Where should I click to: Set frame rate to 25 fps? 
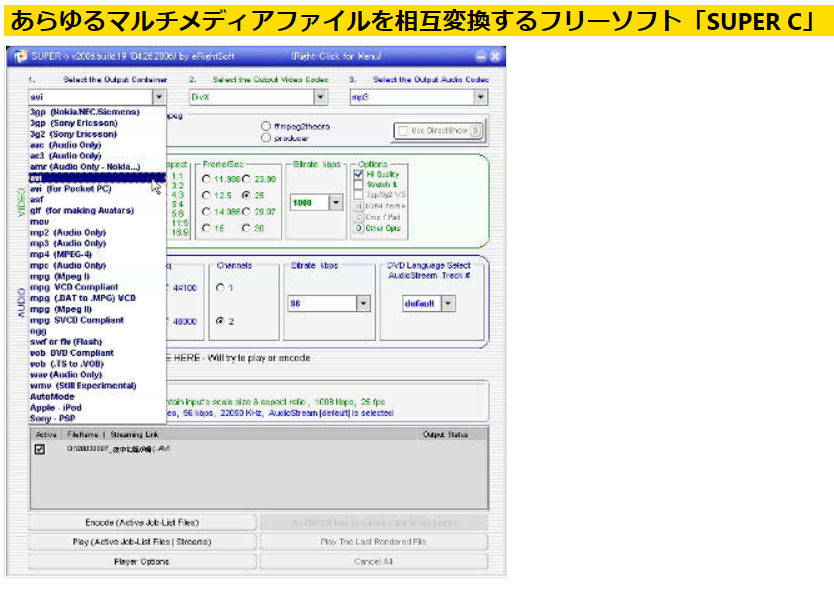coord(246,195)
